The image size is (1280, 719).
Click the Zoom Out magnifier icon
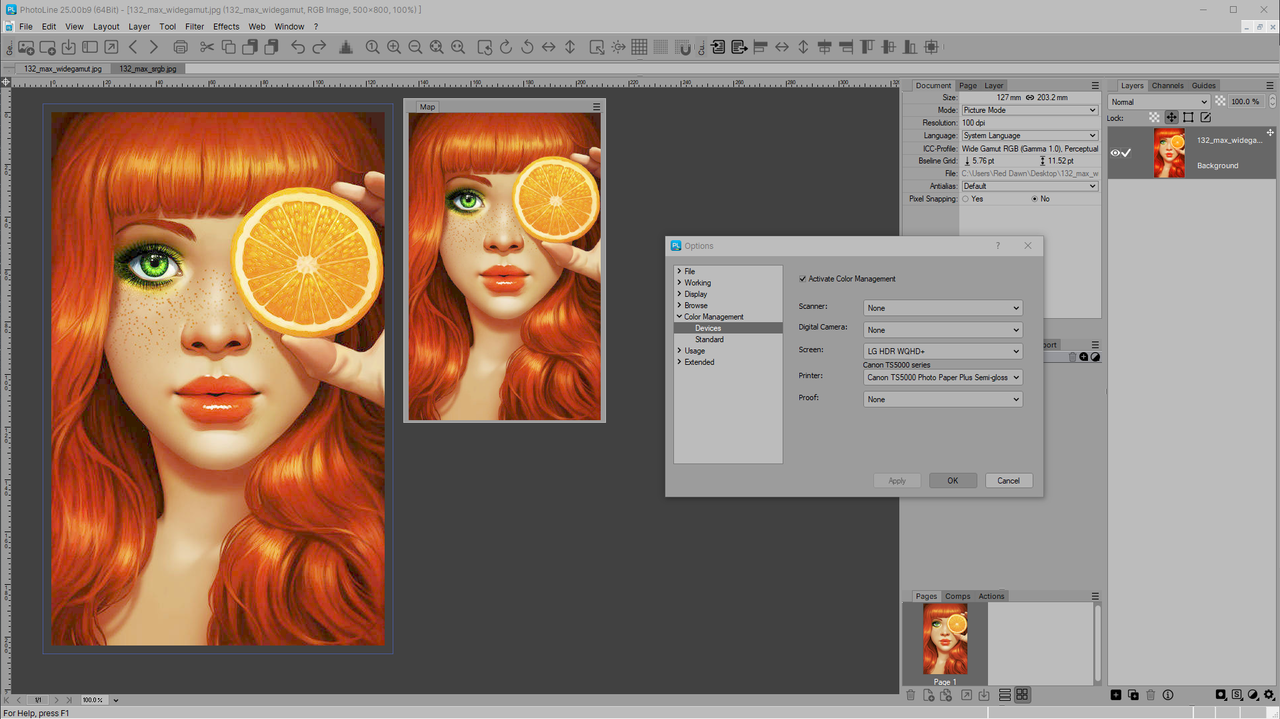coord(415,47)
